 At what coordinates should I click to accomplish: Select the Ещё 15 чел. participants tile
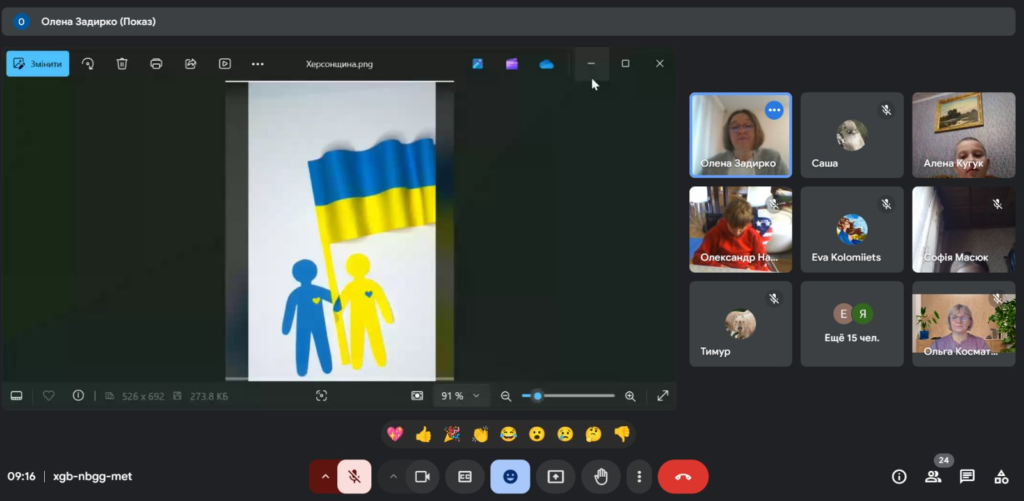852,324
